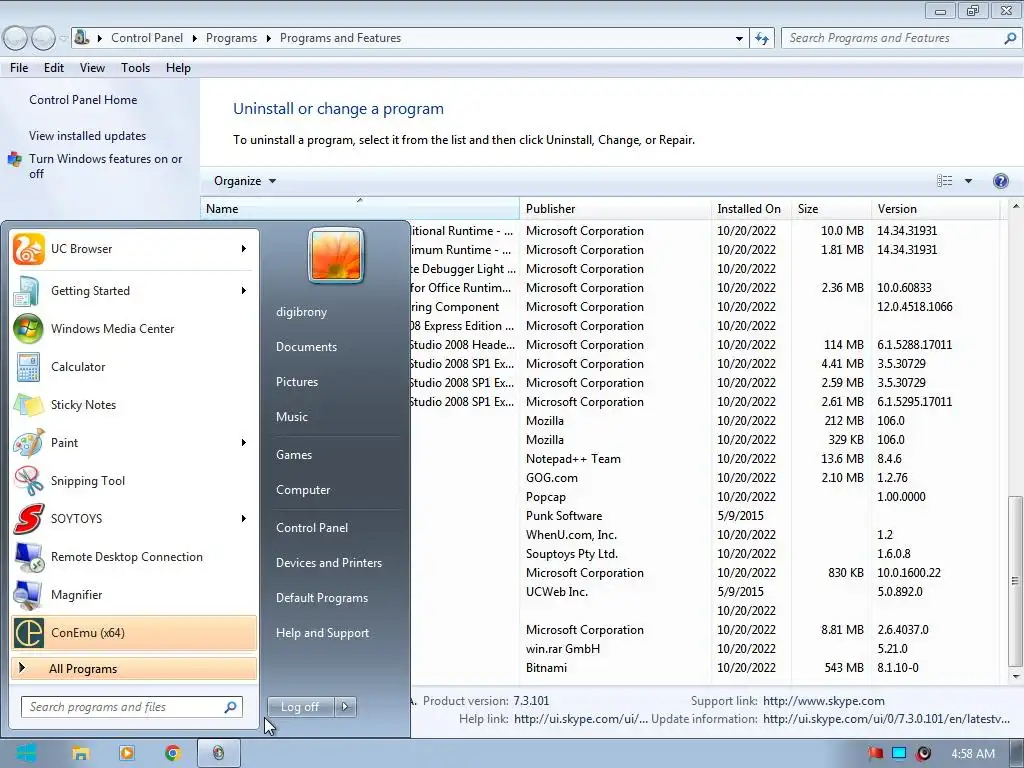
Task: Open the digibrony user folder
Action: (301, 312)
